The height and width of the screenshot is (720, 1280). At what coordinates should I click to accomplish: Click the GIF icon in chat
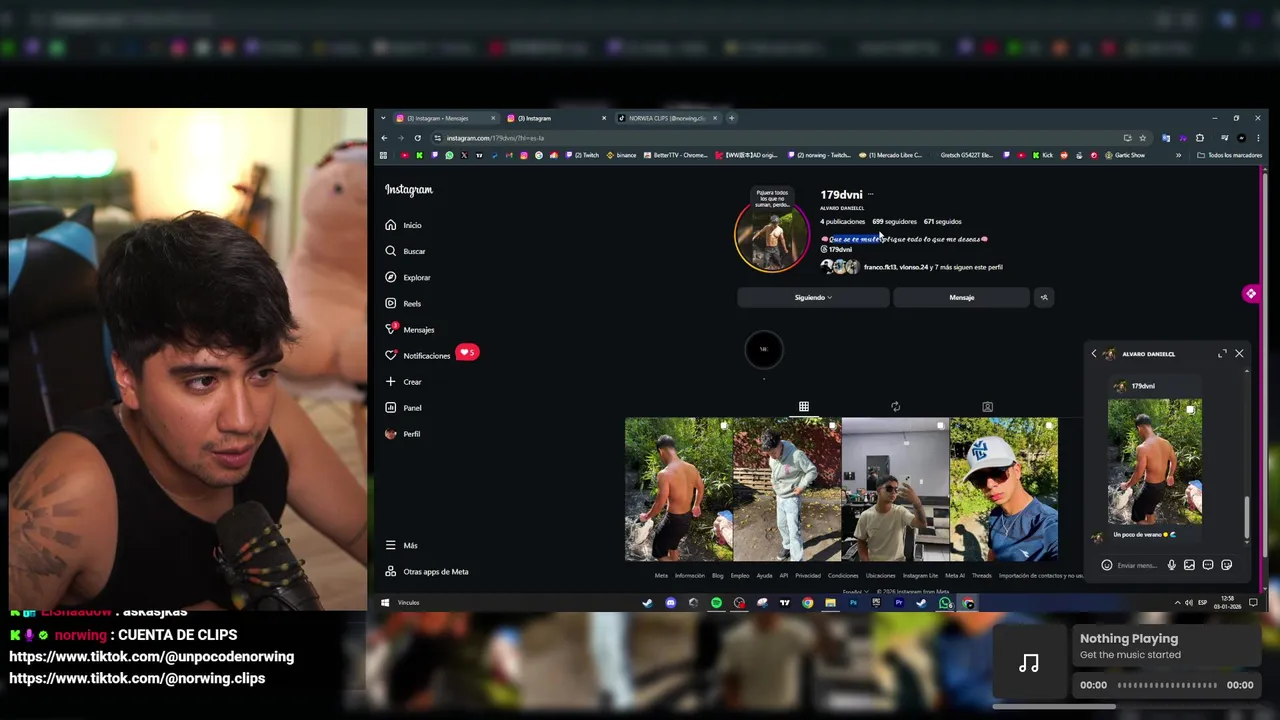pos(1208,565)
